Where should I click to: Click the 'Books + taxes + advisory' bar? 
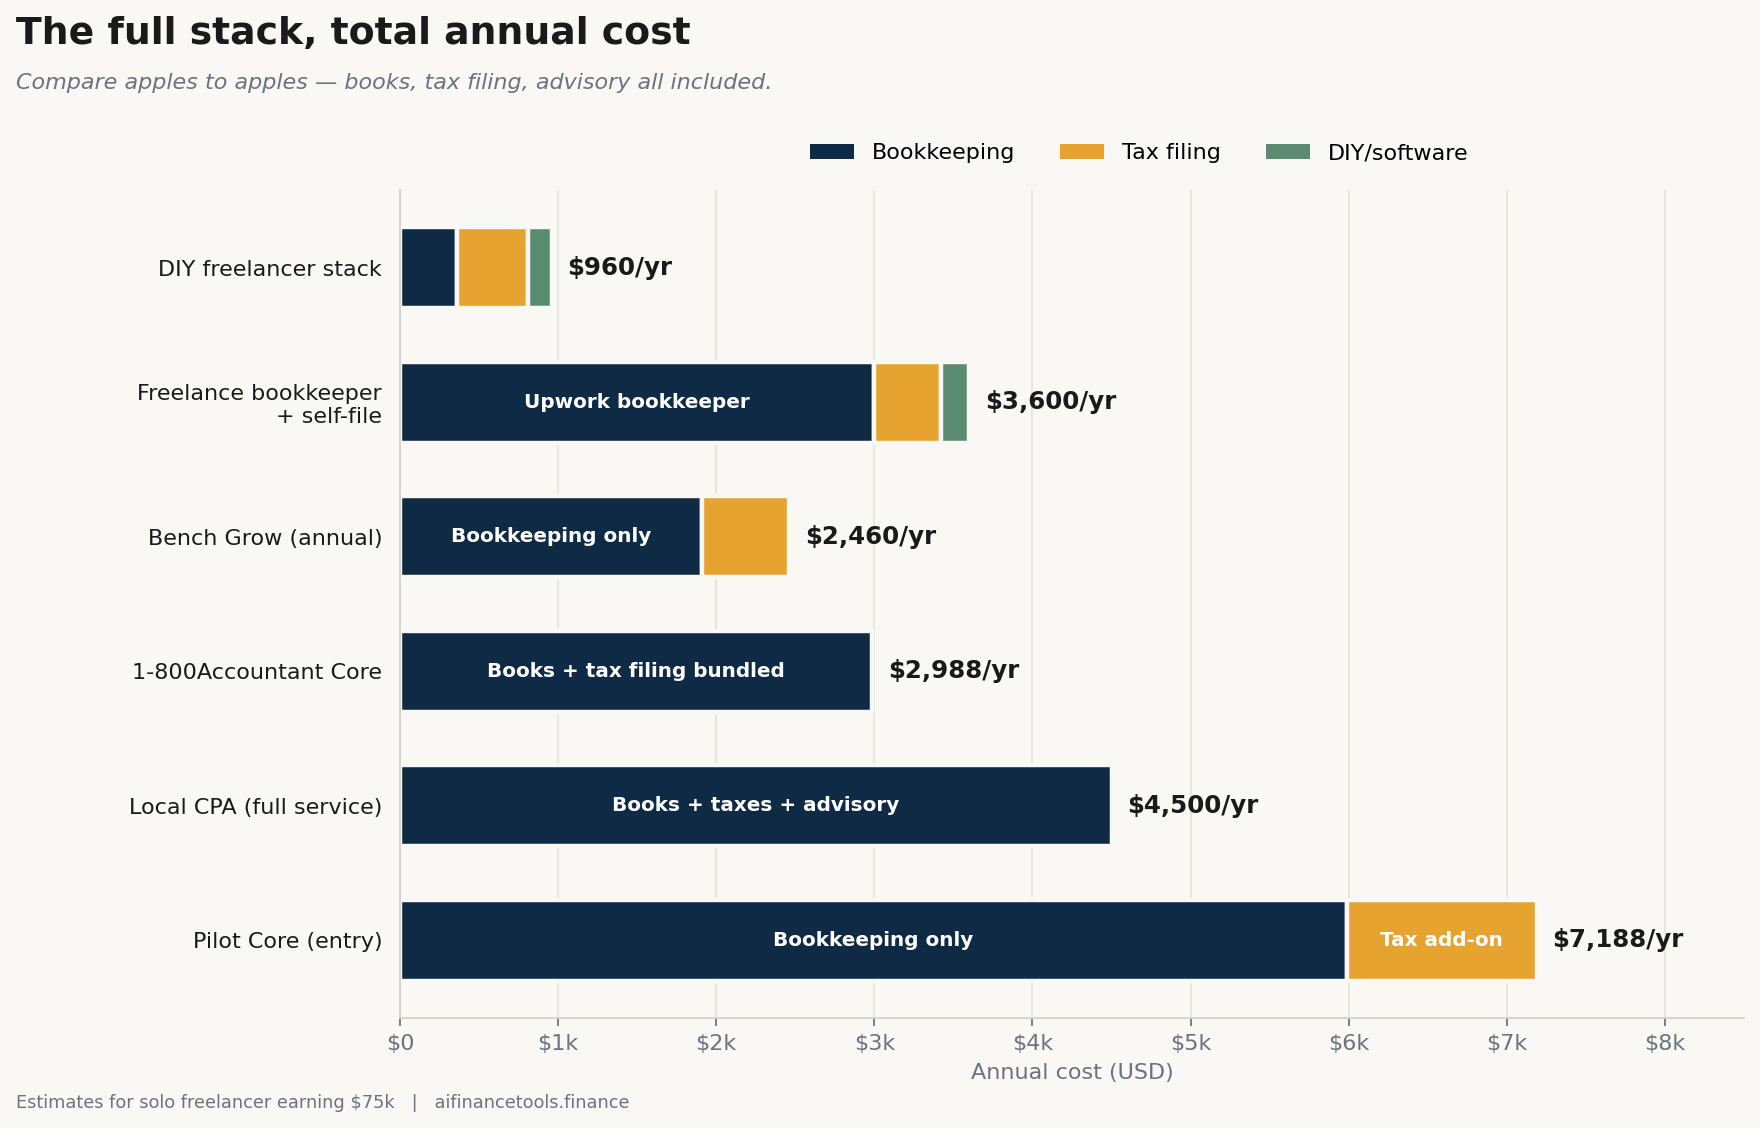(x=756, y=805)
